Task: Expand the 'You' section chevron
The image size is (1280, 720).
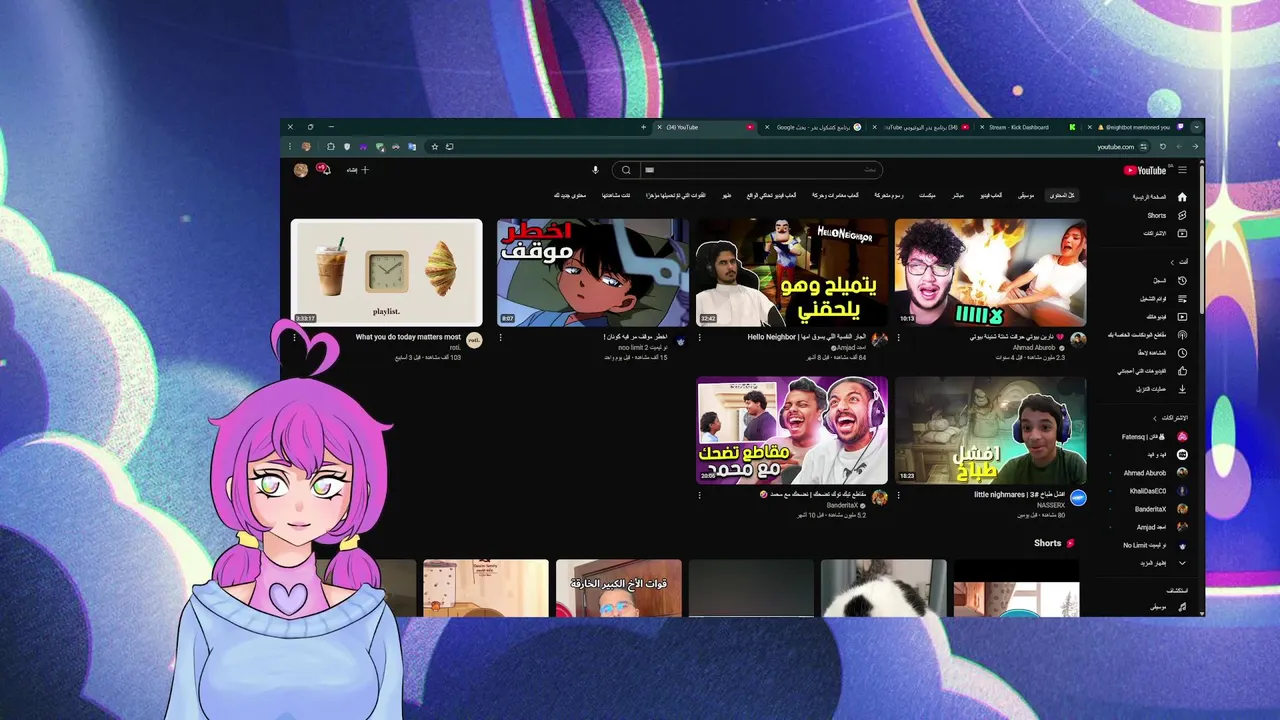Action: click(x=1172, y=262)
